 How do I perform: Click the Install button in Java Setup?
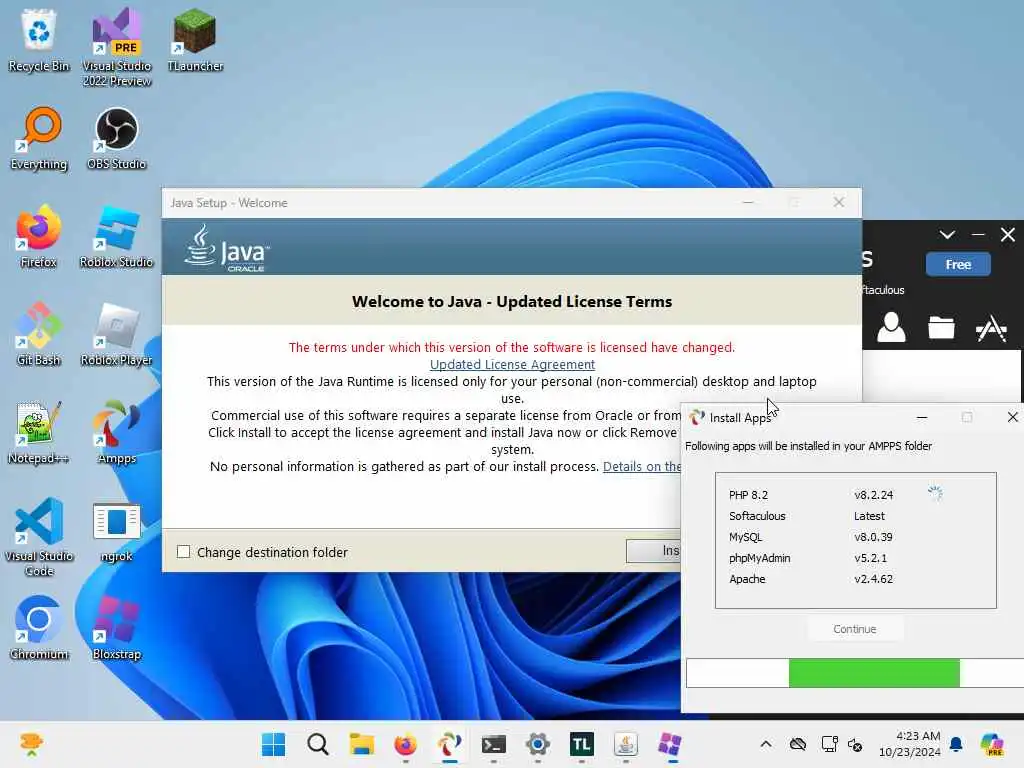tap(653, 551)
